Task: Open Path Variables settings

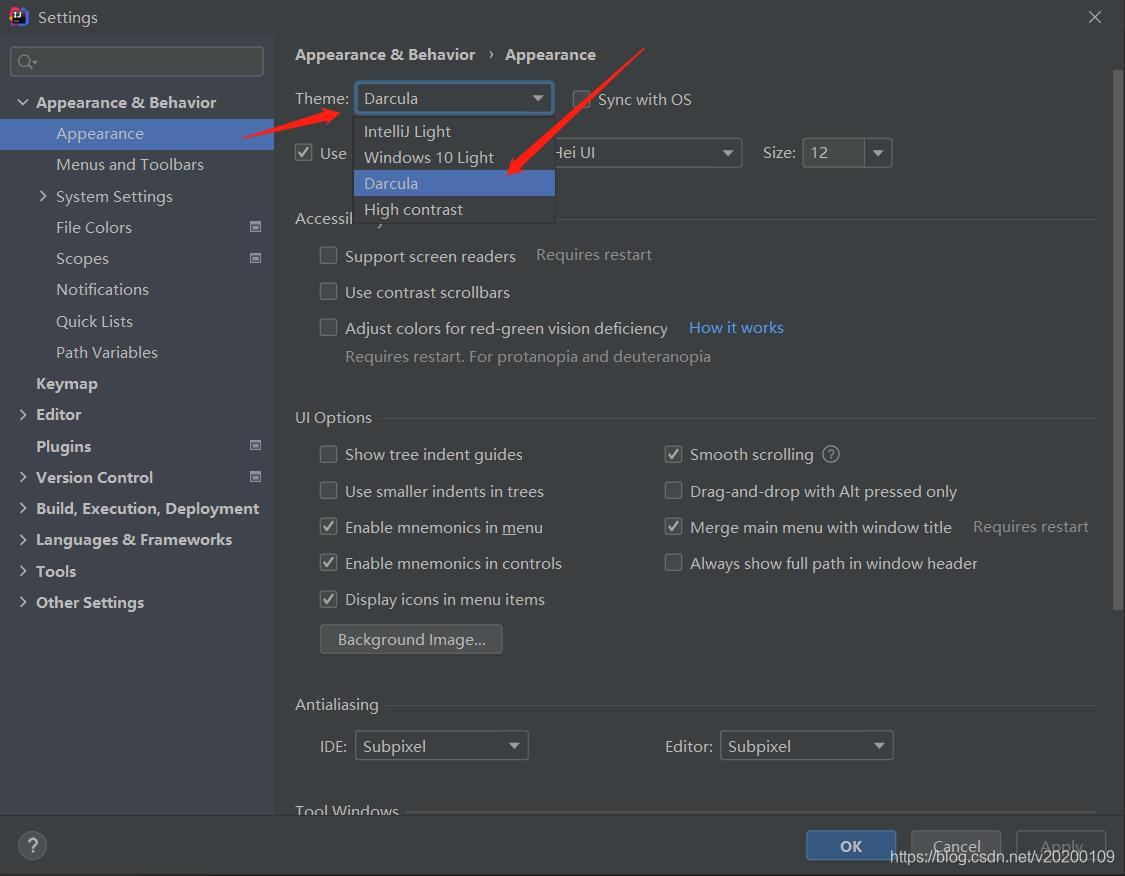Action: click(x=107, y=352)
